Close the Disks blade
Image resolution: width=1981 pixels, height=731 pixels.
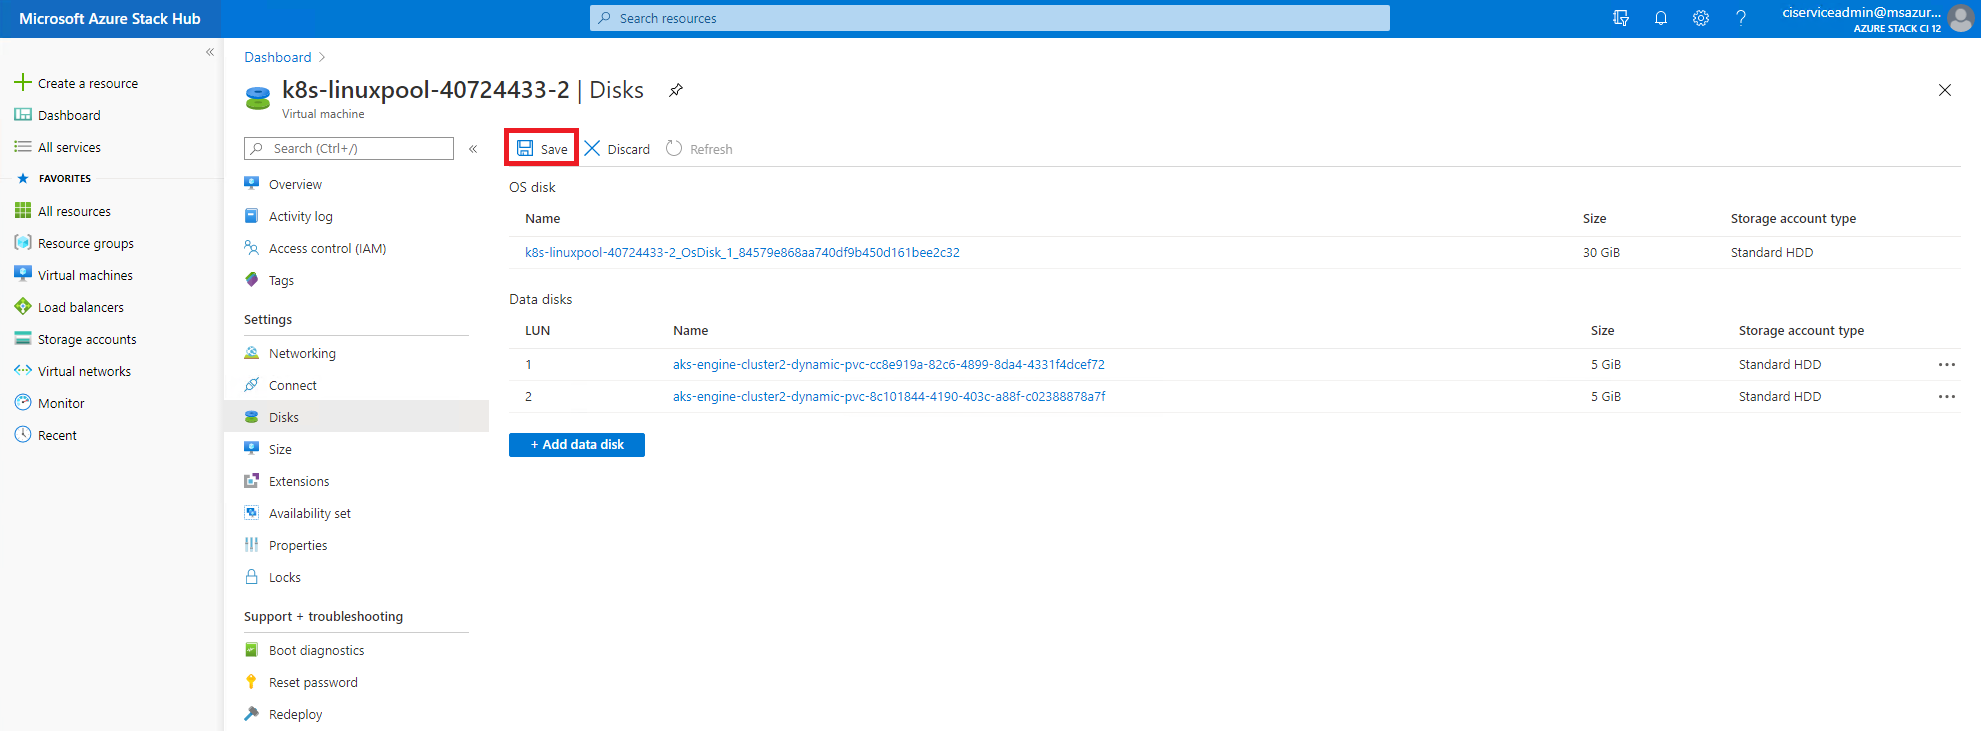(1945, 90)
